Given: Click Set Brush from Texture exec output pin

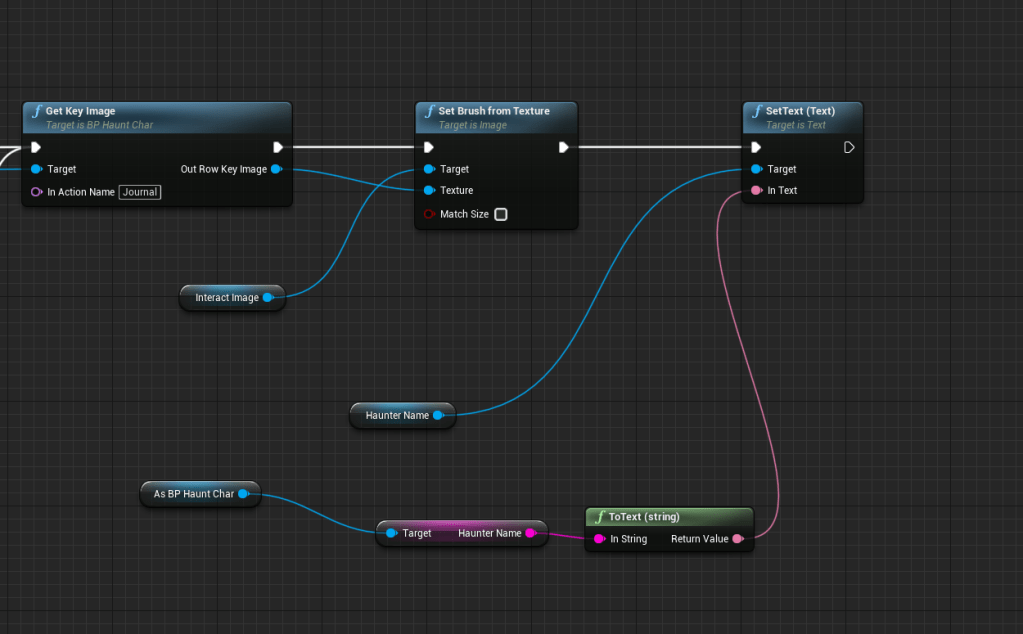Looking at the screenshot, I should (x=564, y=147).
